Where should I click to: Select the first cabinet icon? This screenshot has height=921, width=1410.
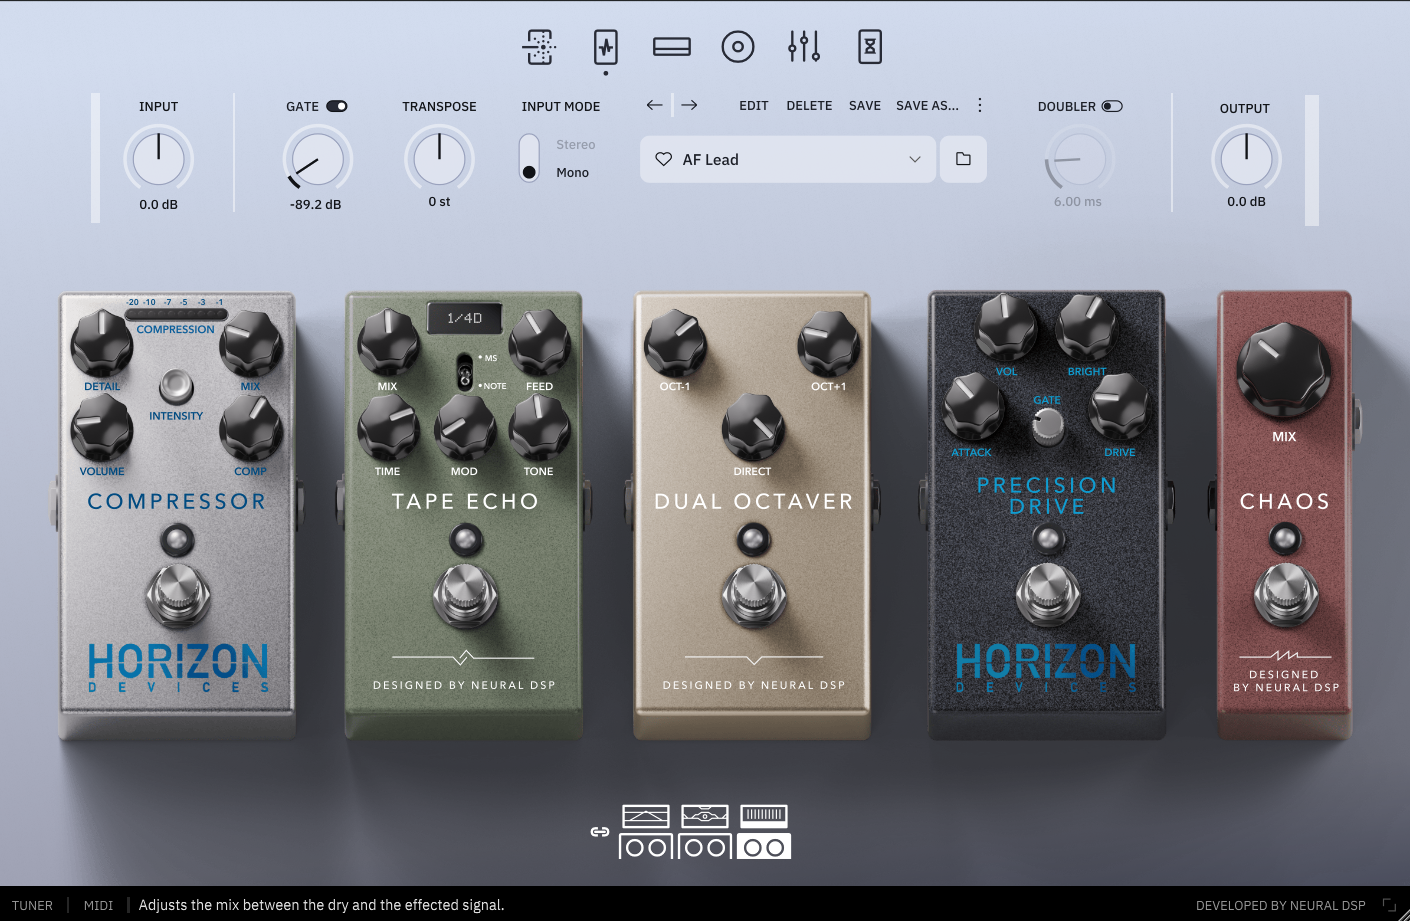tap(646, 847)
